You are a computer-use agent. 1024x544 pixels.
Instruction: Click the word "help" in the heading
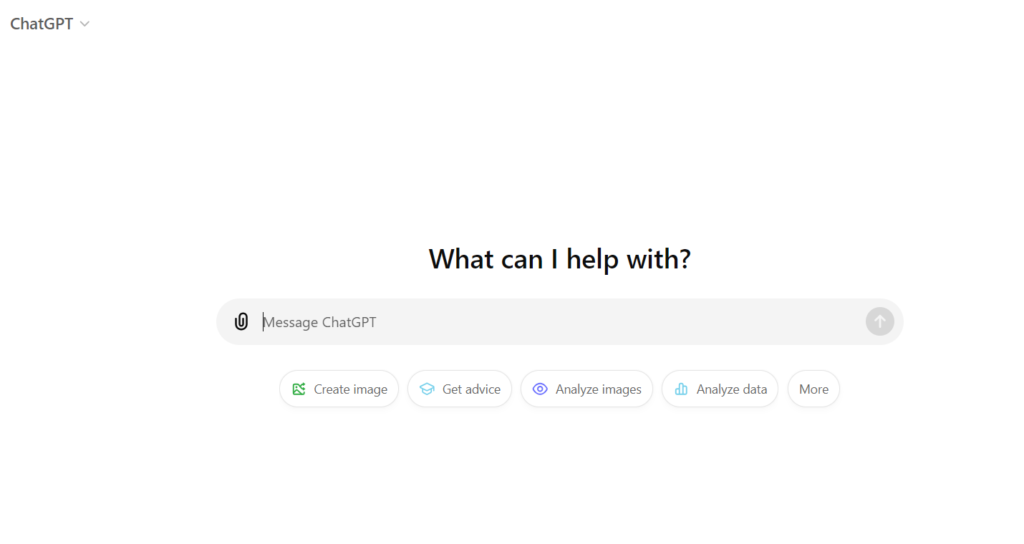[x=592, y=259]
